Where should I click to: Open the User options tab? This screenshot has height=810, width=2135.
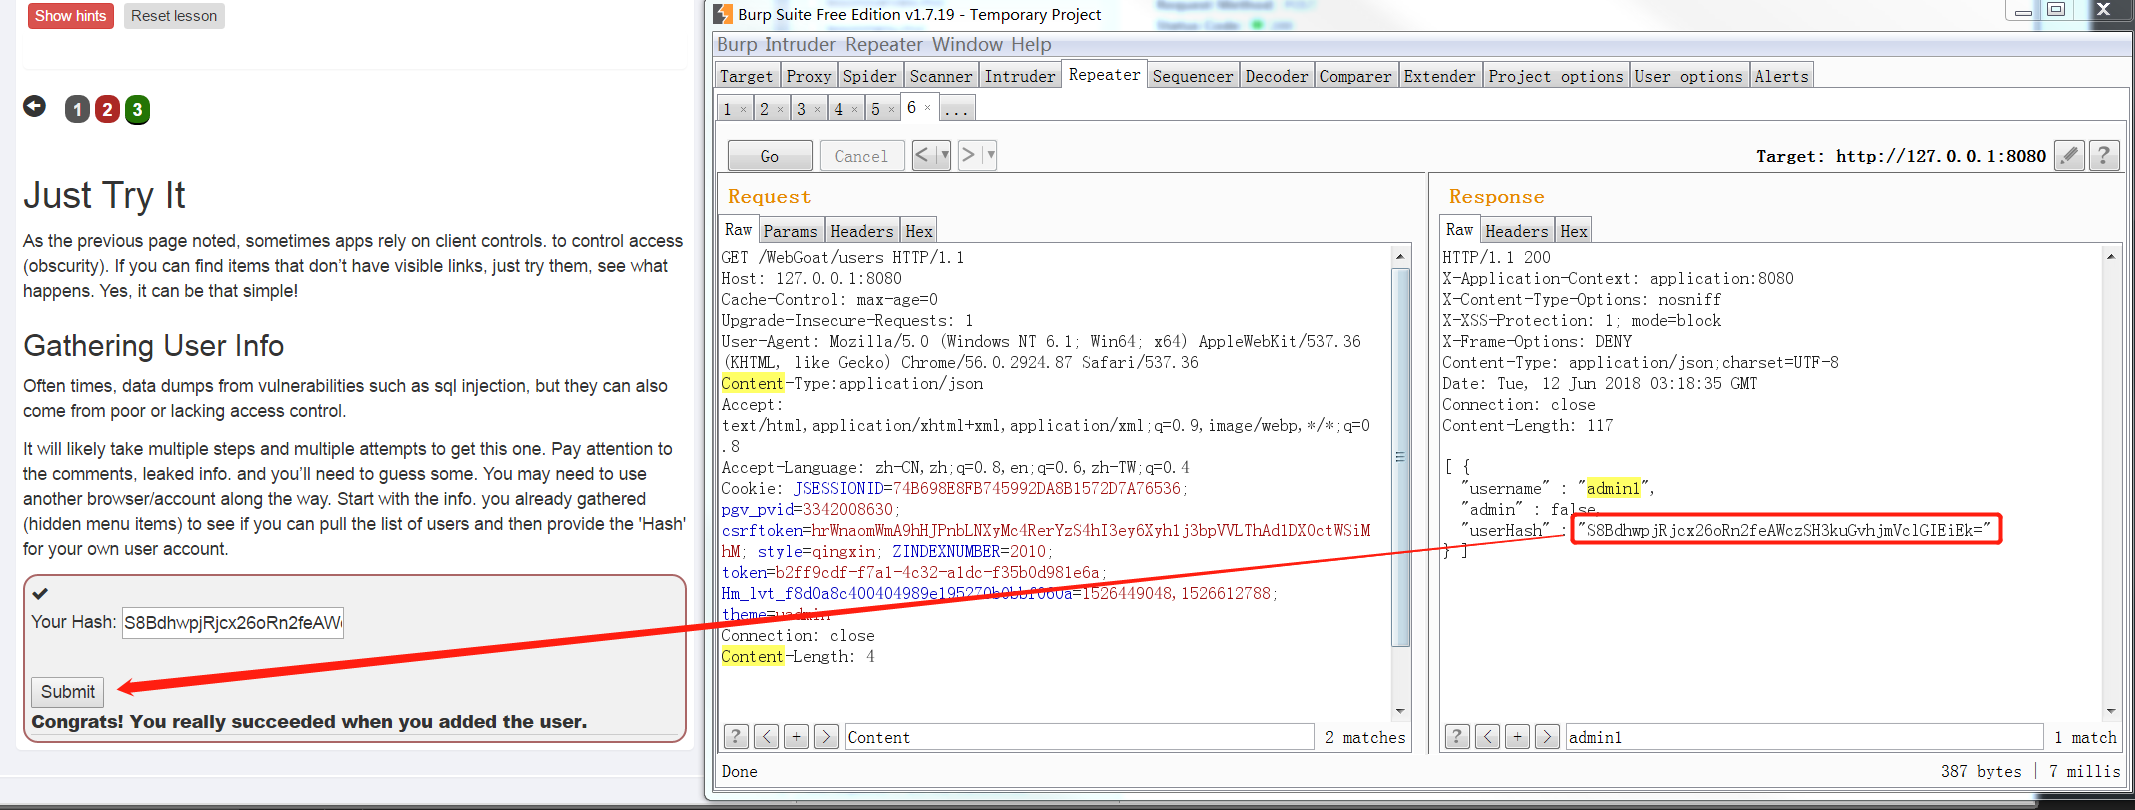[1689, 76]
